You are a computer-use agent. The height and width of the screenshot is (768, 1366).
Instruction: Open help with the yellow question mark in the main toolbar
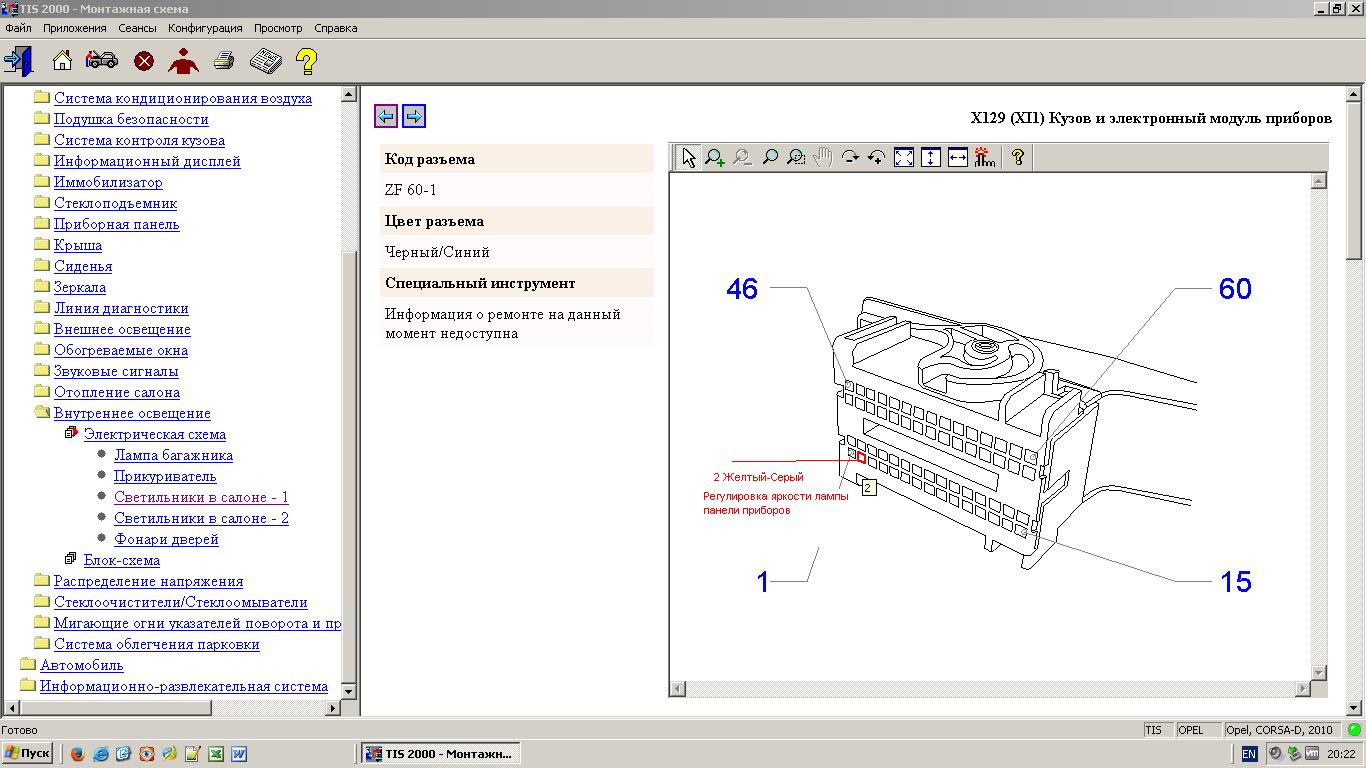[307, 61]
